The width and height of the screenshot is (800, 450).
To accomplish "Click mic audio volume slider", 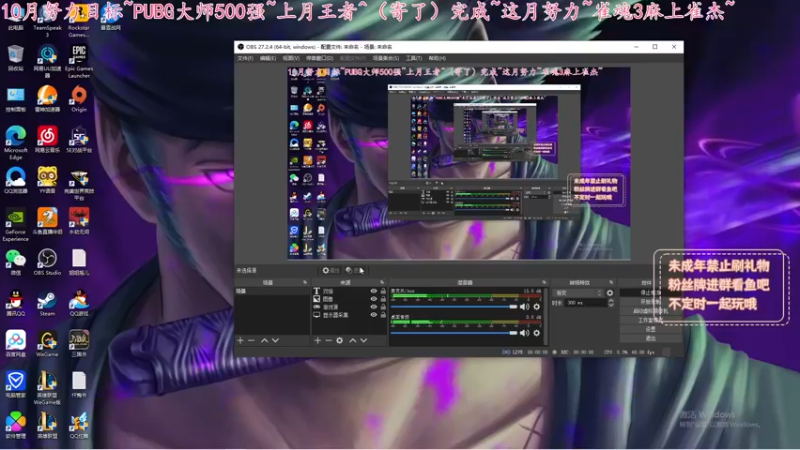I will pyautogui.click(x=454, y=307).
